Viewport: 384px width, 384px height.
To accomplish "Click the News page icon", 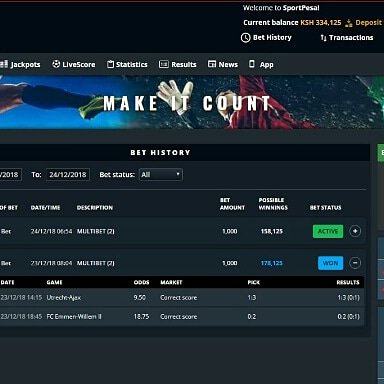I will point(212,64).
